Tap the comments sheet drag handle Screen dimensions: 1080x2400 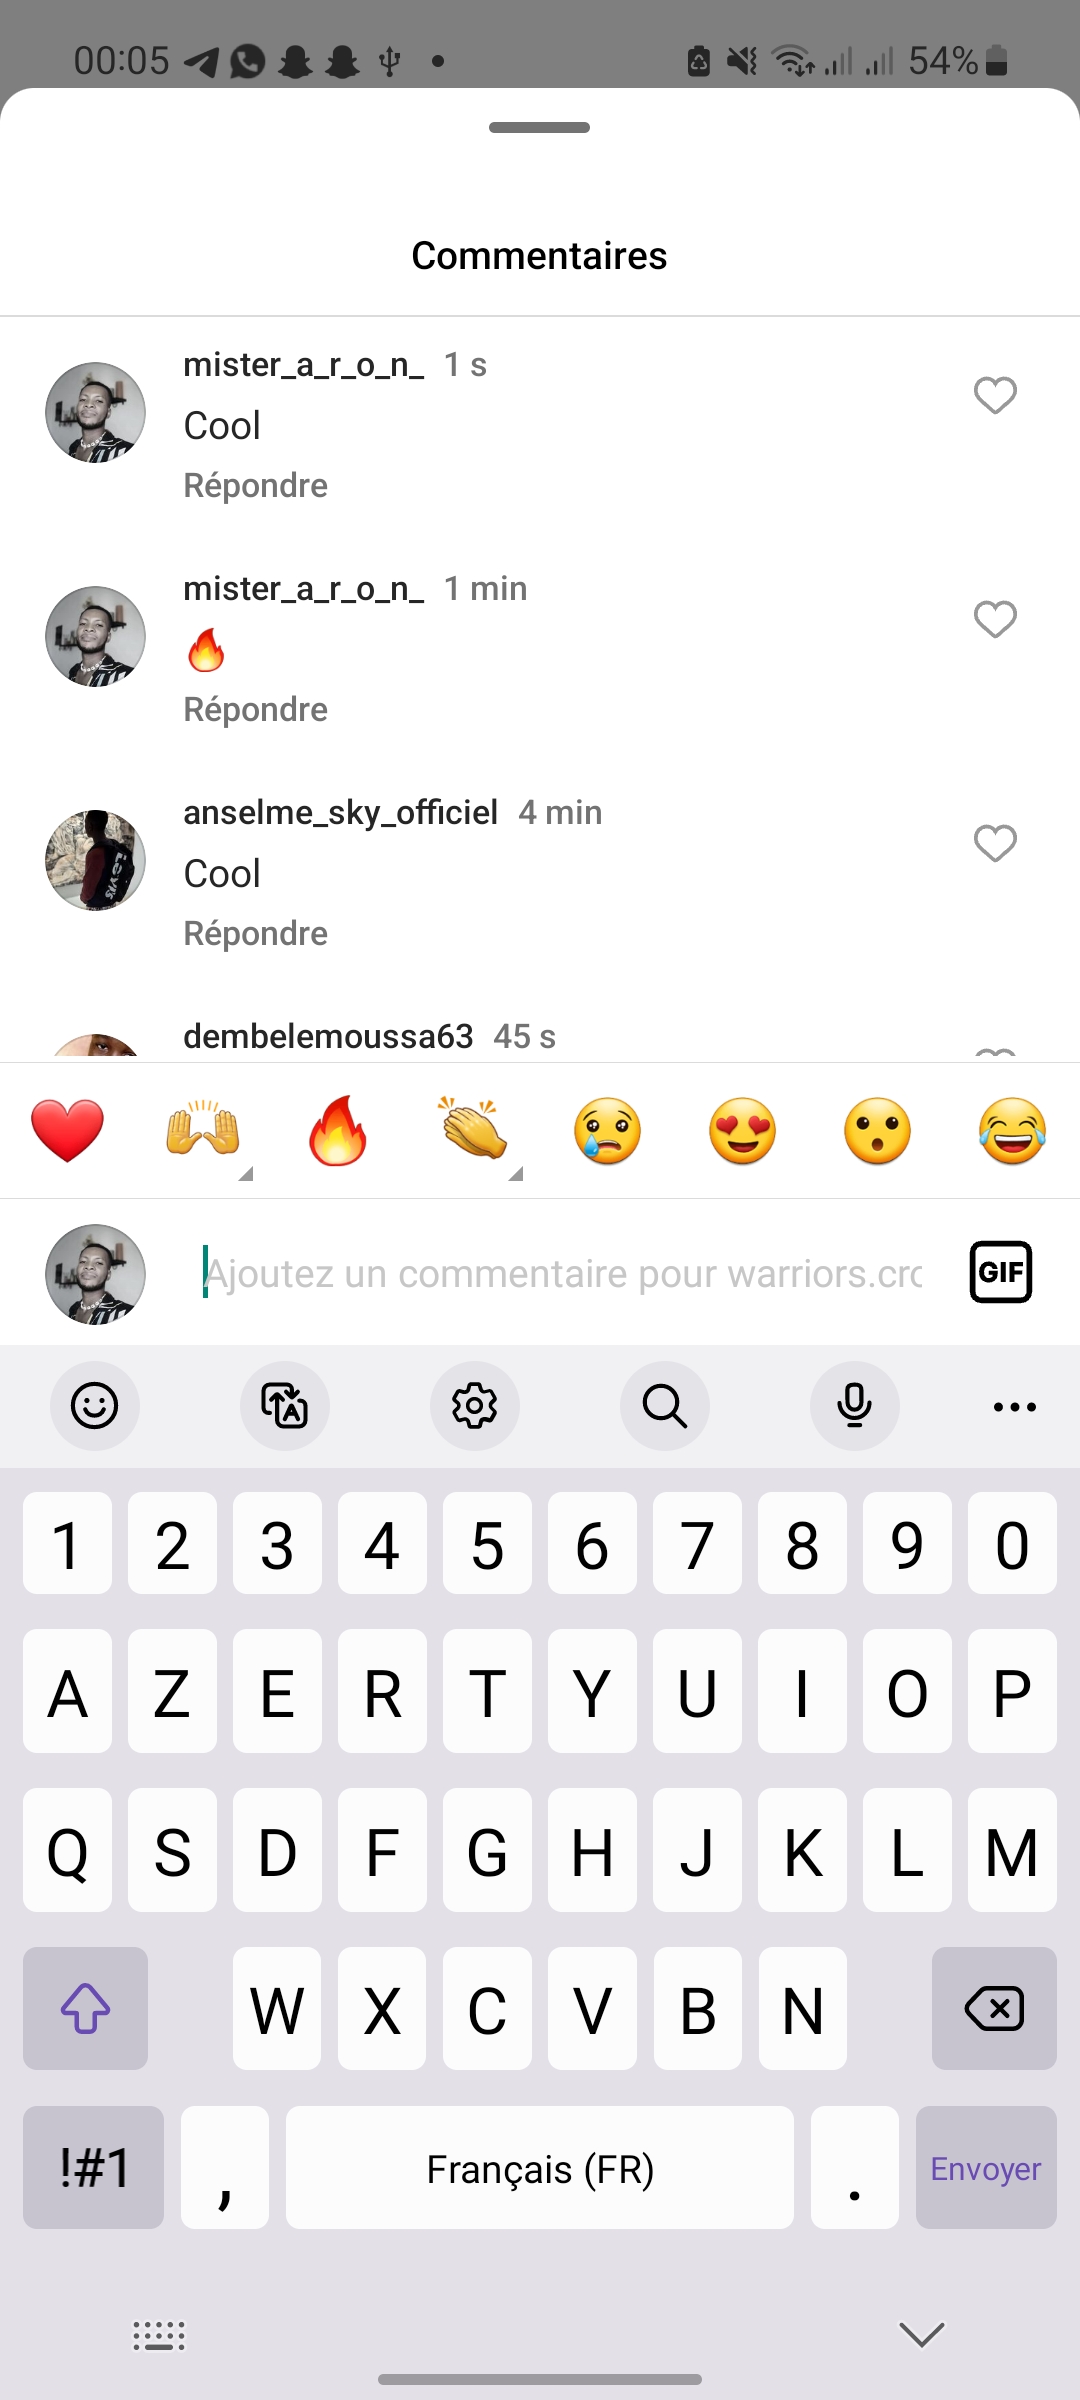click(x=540, y=127)
